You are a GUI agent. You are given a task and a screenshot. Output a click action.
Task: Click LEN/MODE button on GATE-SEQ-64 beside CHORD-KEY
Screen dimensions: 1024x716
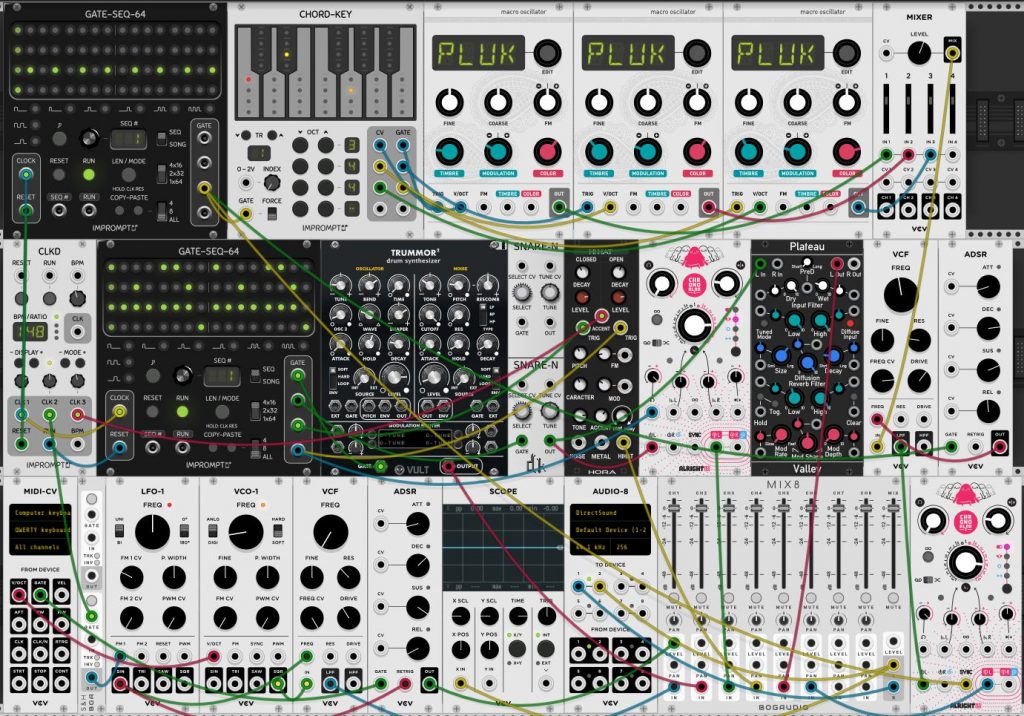coord(129,174)
